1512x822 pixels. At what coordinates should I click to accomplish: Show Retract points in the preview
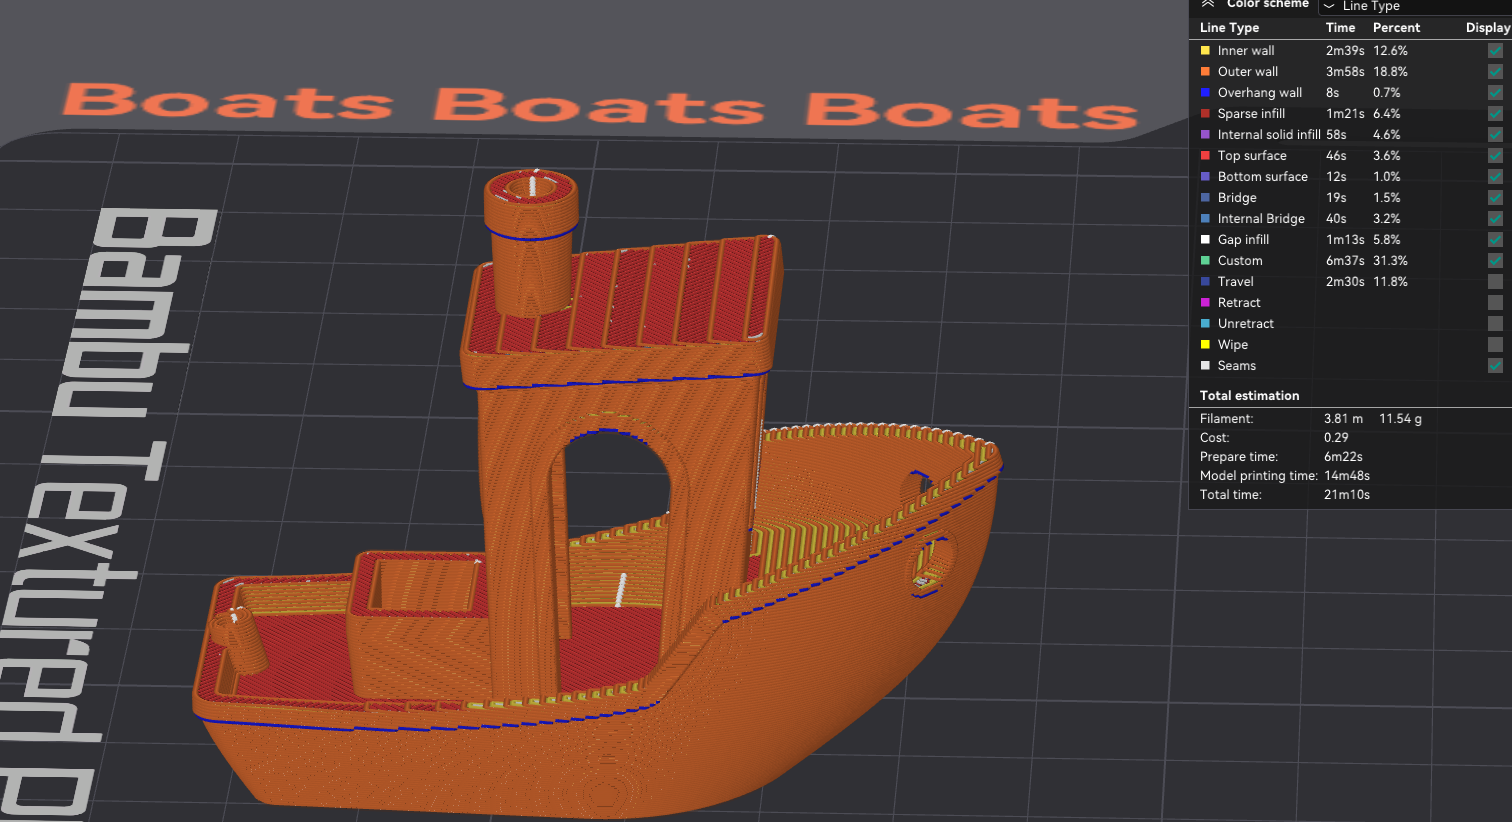pyautogui.click(x=1494, y=303)
